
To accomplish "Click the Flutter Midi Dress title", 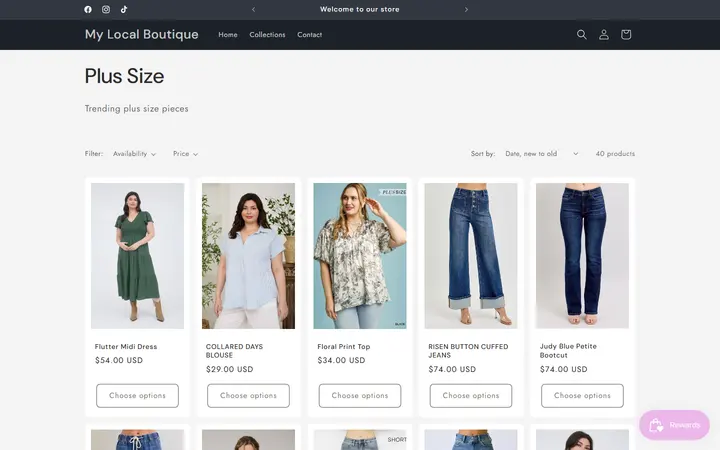I will point(126,347).
